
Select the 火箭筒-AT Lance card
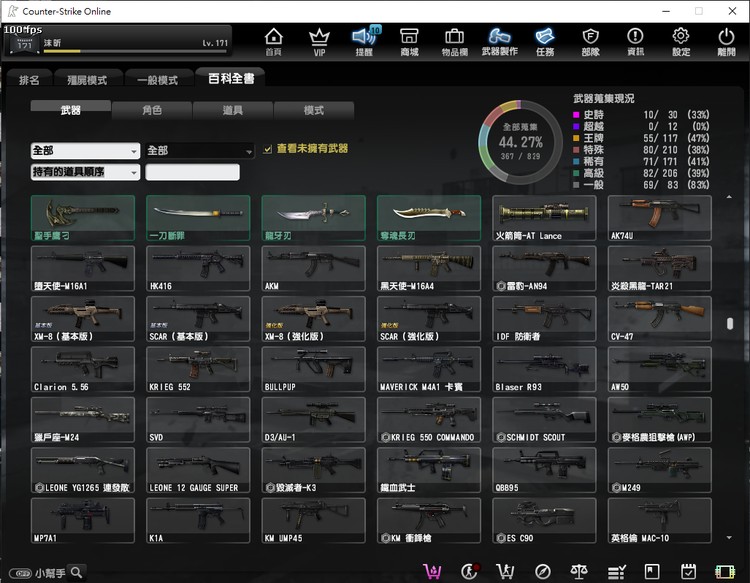click(544, 218)
